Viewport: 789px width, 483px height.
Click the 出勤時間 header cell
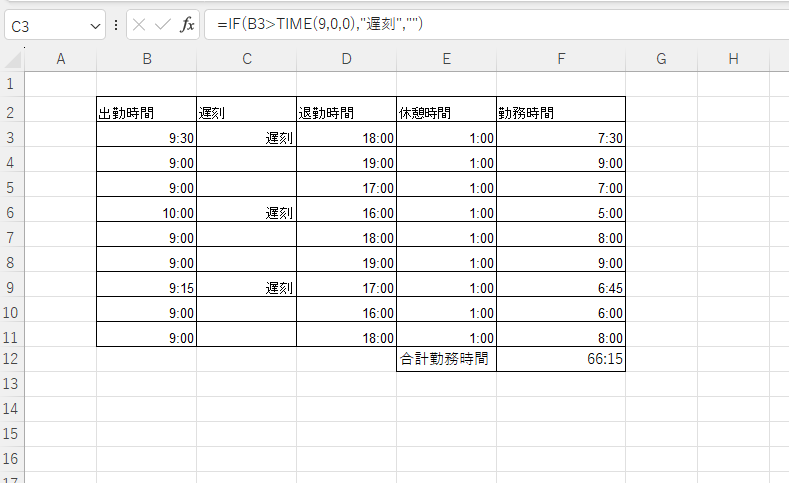click(146, 109)
